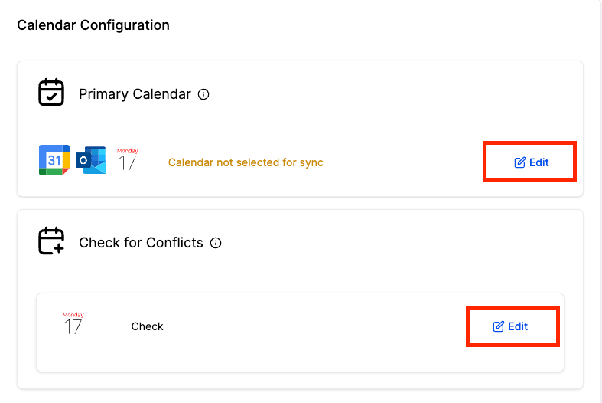Select the Check calendar row card
Screen dimensions: 602x403
[300, 332]
